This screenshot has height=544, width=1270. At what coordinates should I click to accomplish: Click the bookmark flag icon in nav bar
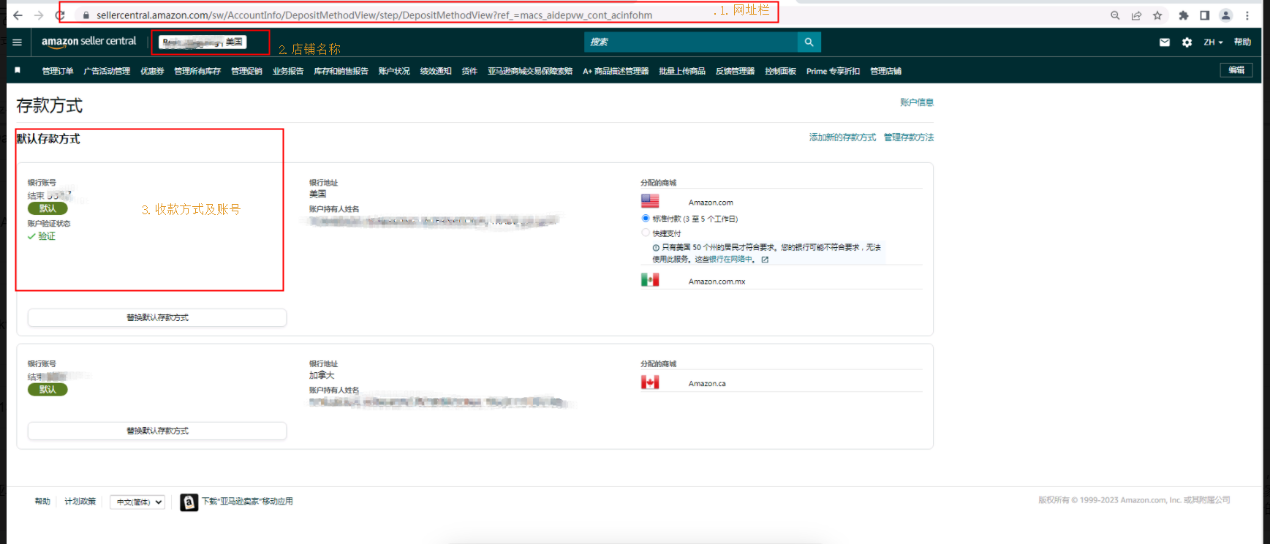coord(17,70)
